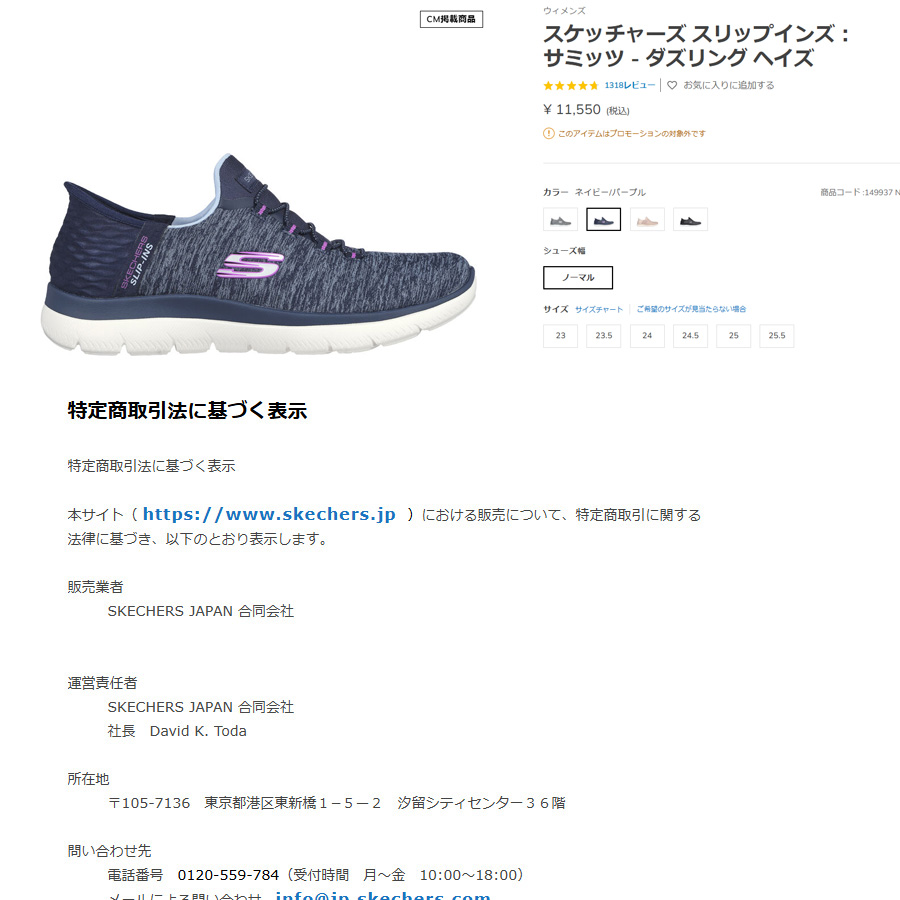The image size is (900, 900).
Task: Select size 25
Action: [734, 336]
